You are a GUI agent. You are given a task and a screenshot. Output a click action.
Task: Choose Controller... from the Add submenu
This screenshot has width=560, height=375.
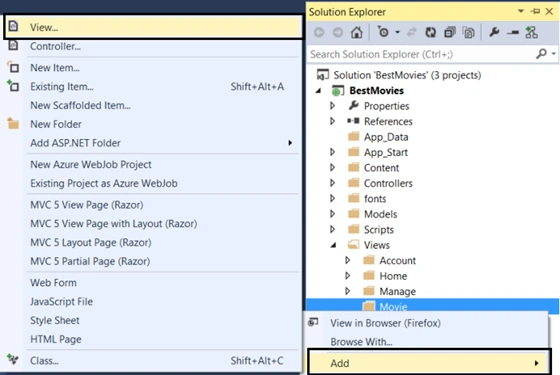[153, 46]
